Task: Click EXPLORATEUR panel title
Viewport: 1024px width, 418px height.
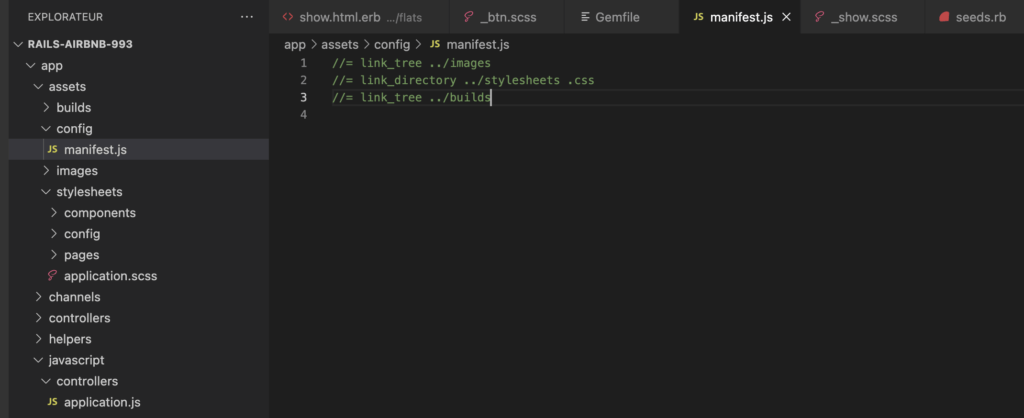Action: pos(65,17)
